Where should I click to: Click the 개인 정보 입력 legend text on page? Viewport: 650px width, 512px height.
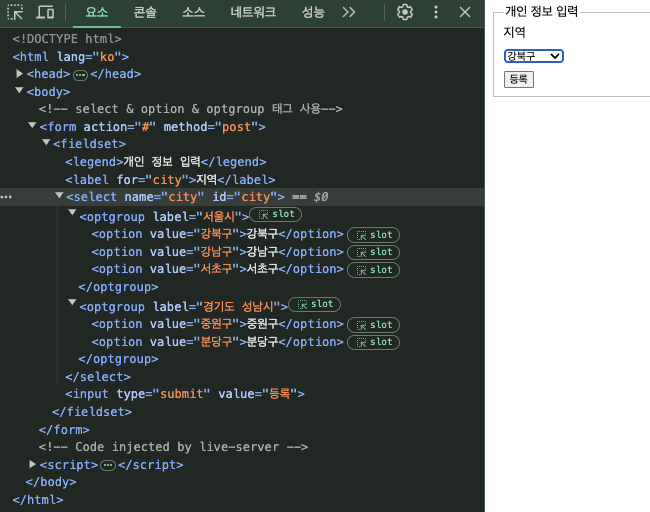541,11
